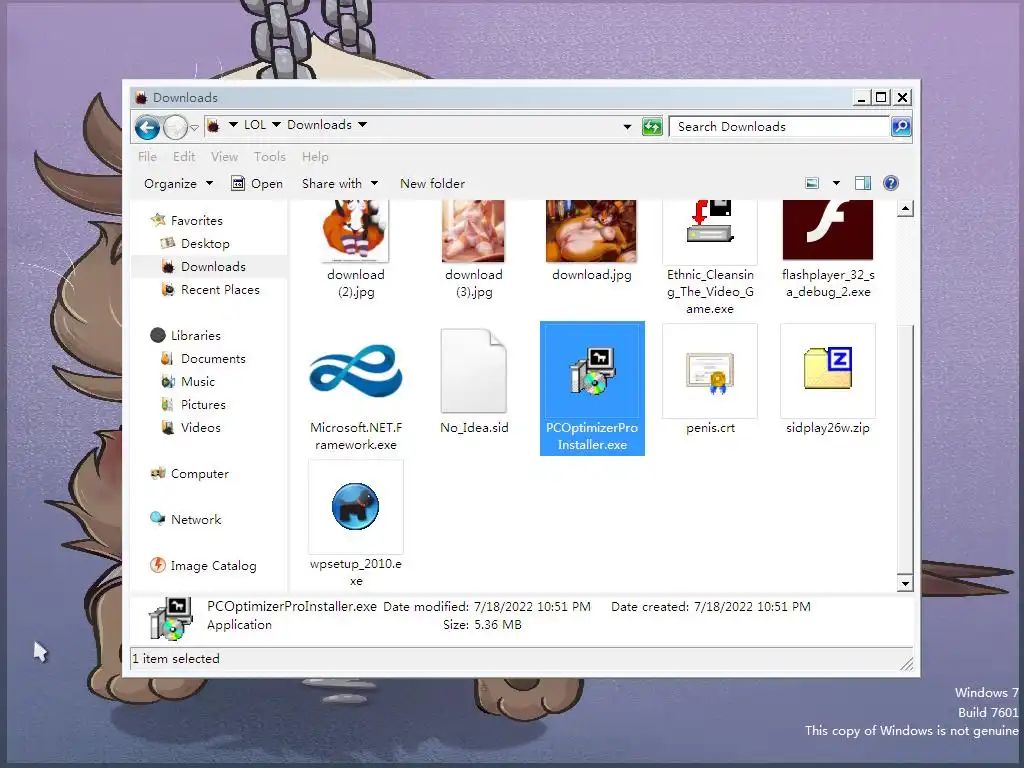This screenshot has width=1024, height=768.
Task: Open the View menu
Action: [x=224, y=157]
